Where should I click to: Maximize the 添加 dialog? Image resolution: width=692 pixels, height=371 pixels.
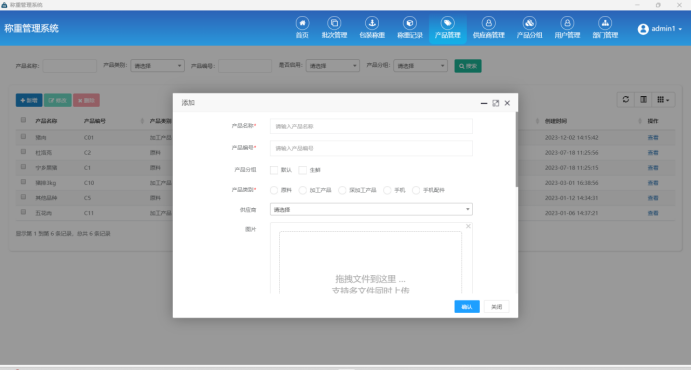tap(496, 103)
